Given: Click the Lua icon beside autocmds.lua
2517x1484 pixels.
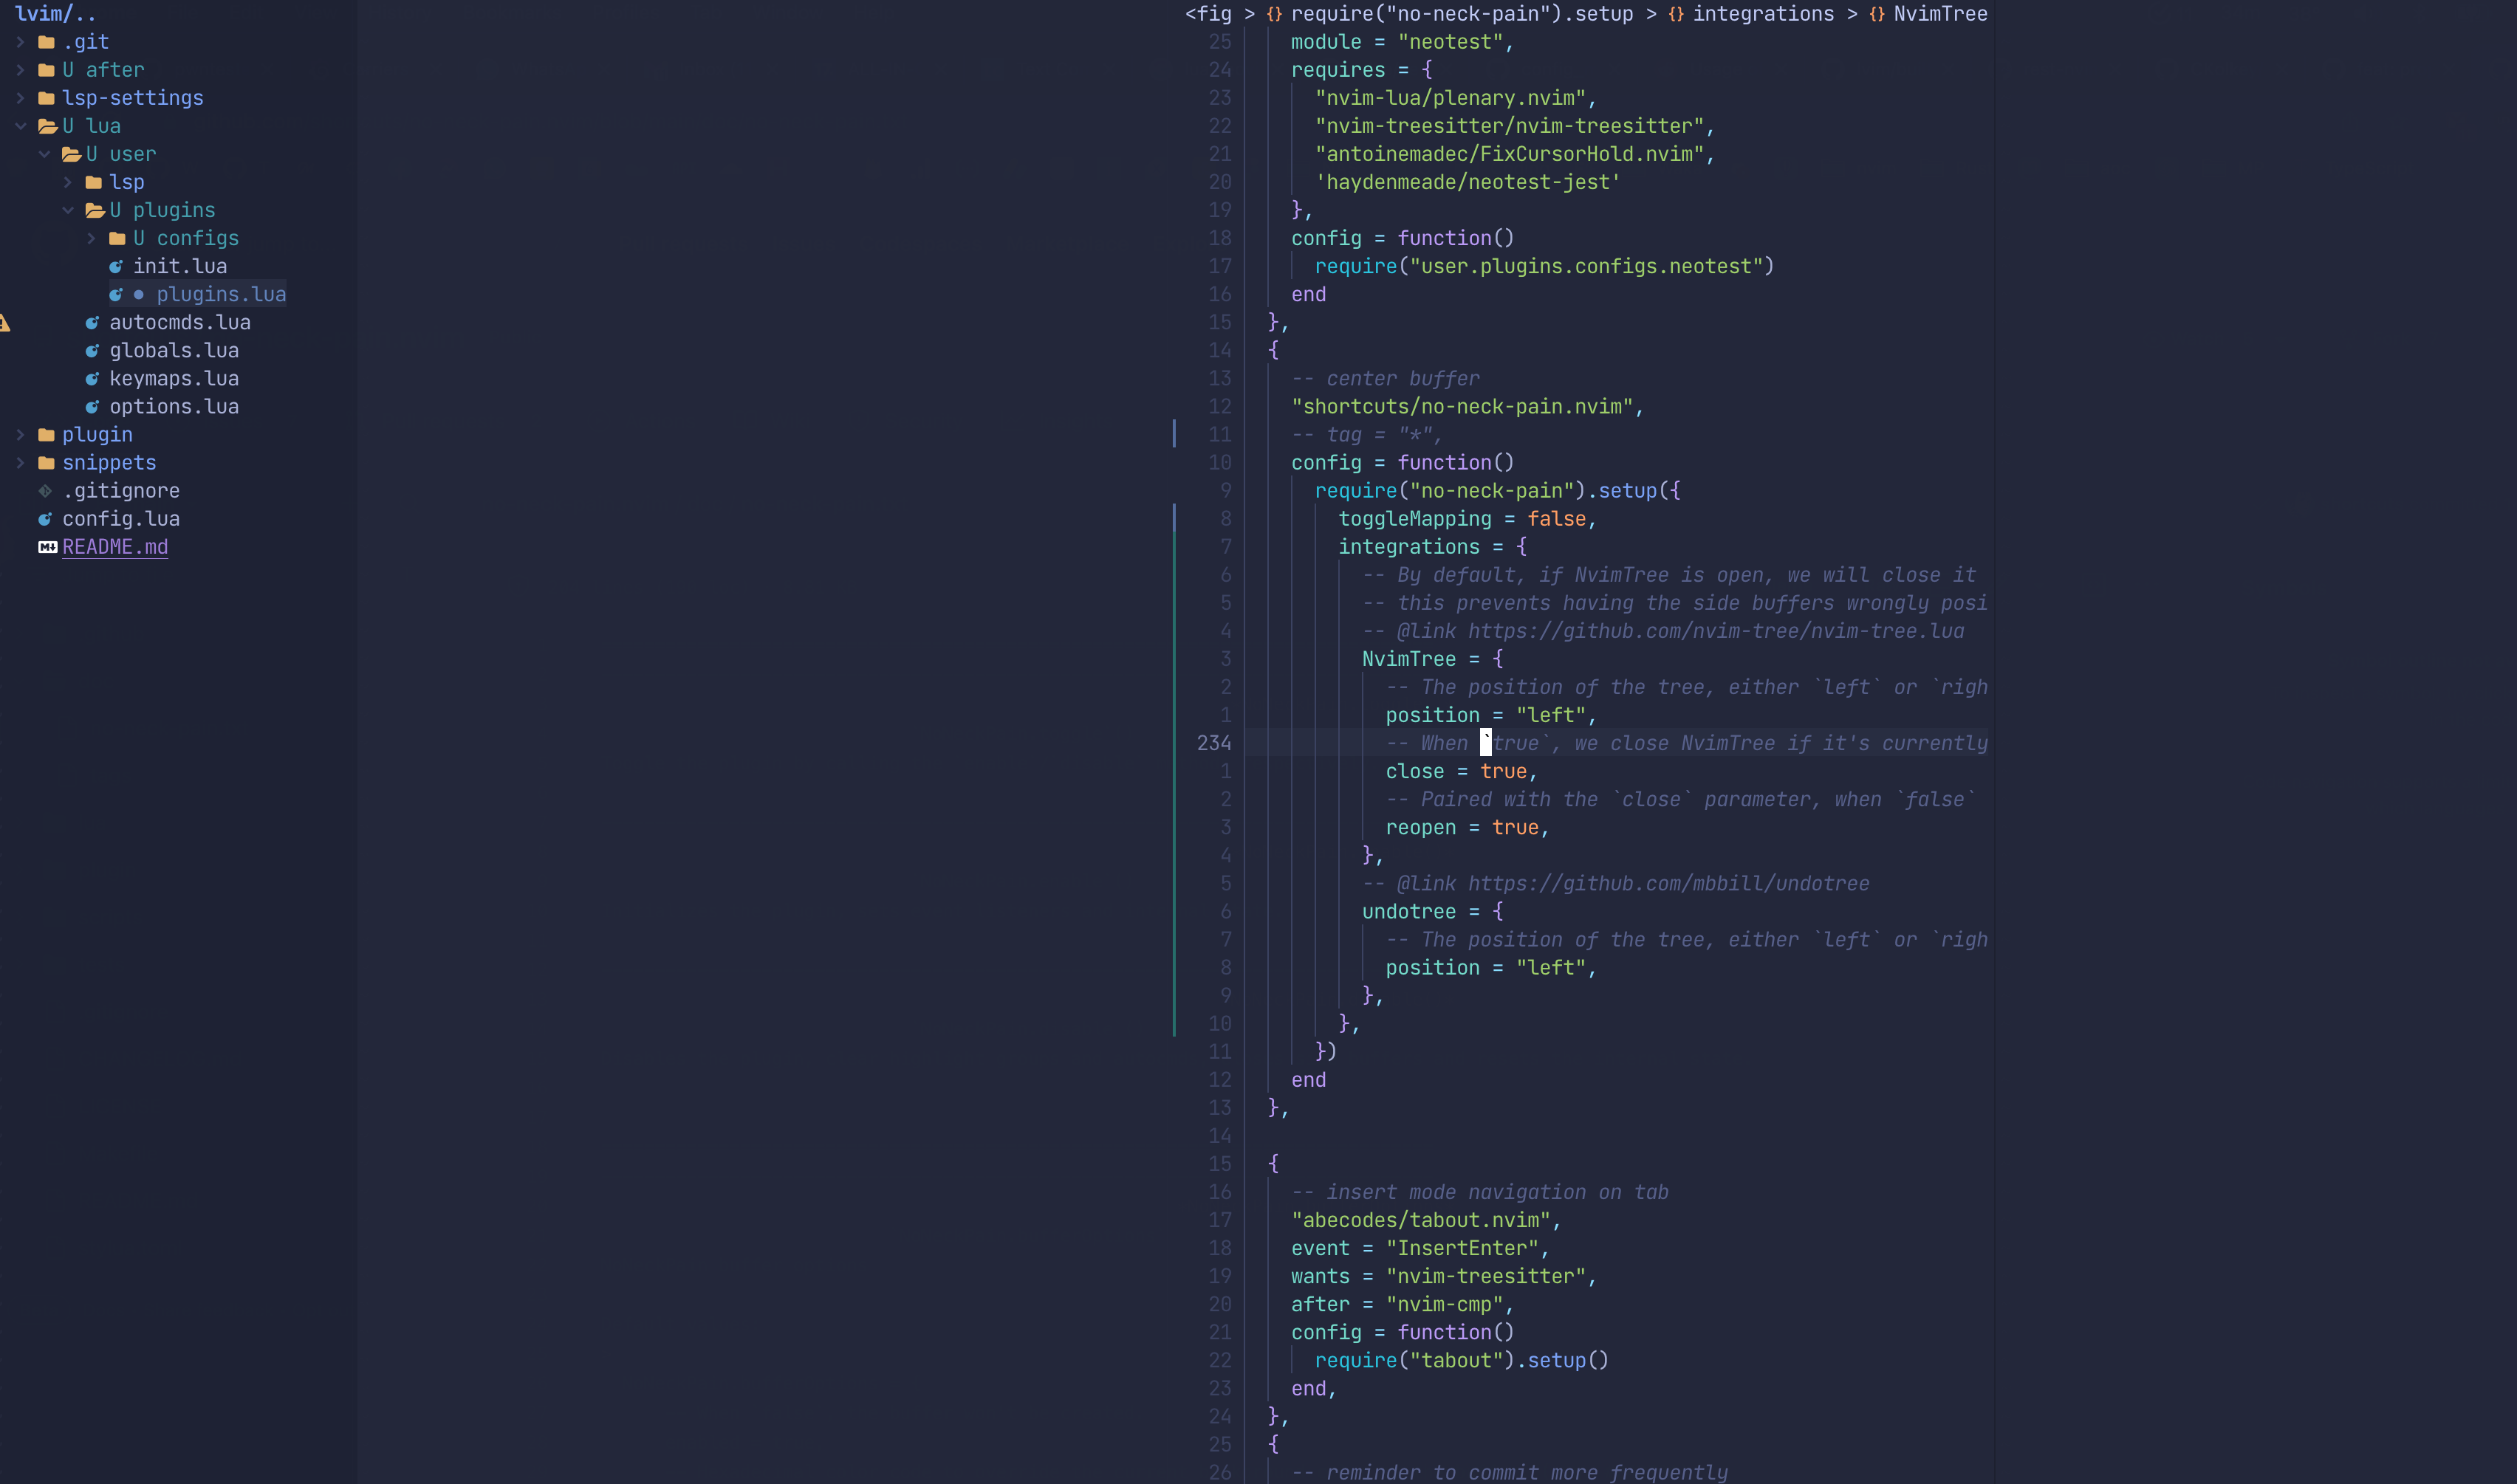Looking at the screenshot, I should click(x=92, y=323).
